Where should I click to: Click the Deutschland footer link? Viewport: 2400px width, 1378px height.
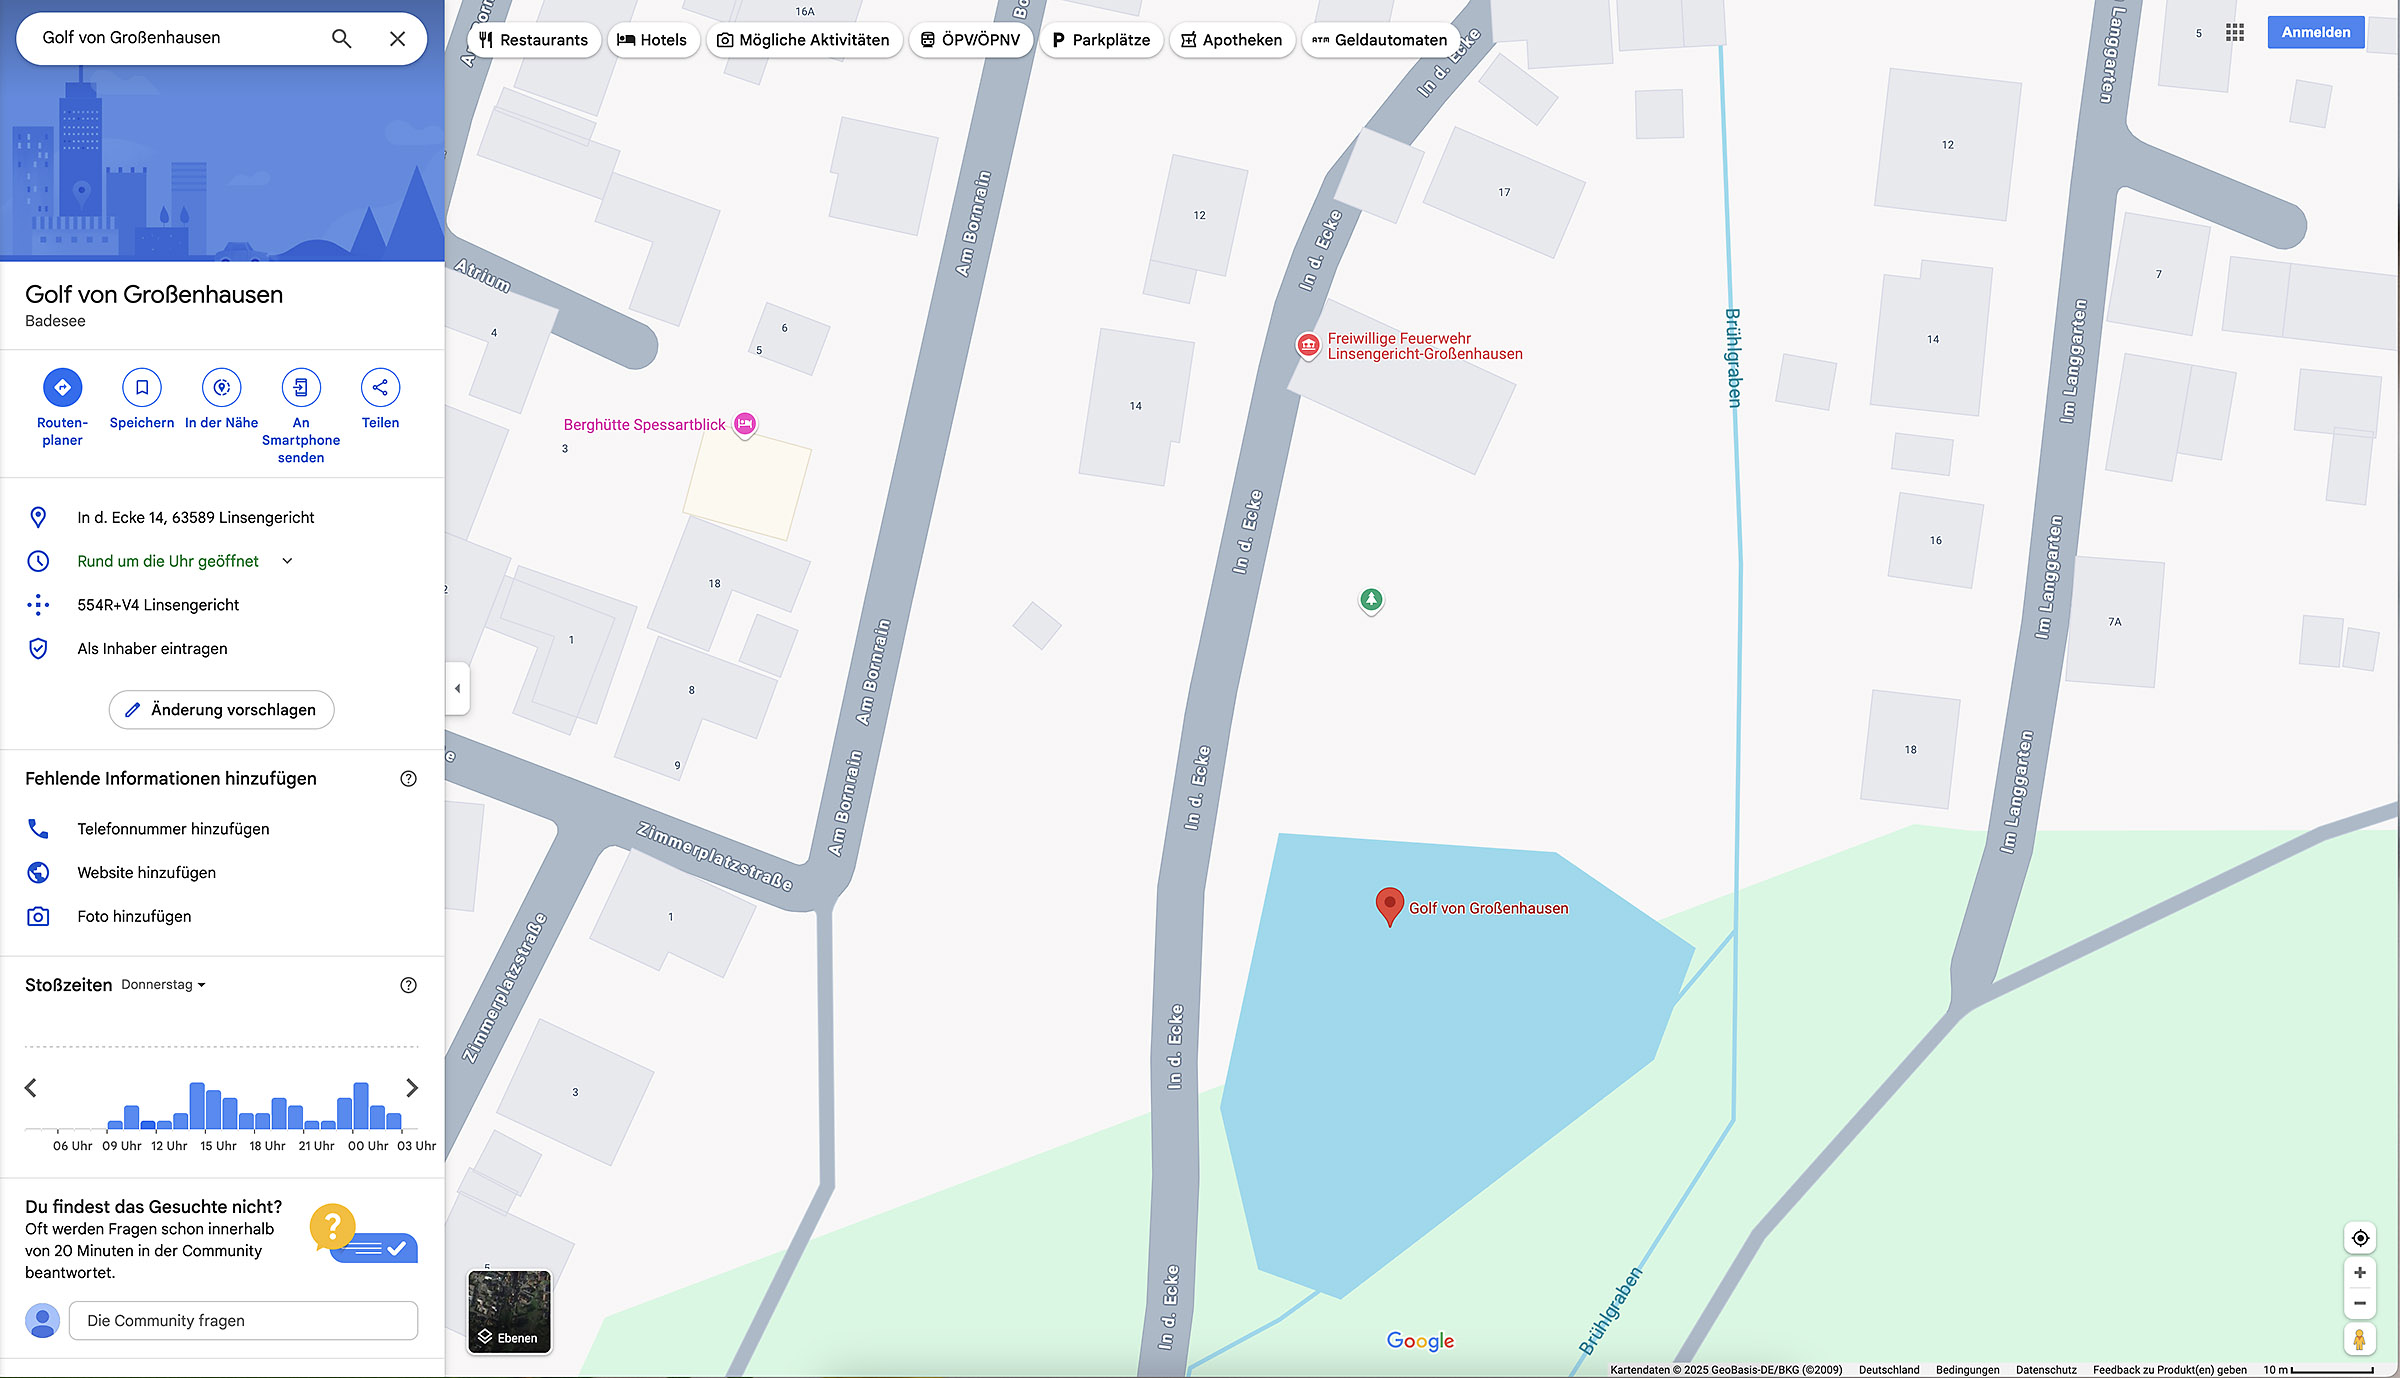[x=1889, y=1370]
